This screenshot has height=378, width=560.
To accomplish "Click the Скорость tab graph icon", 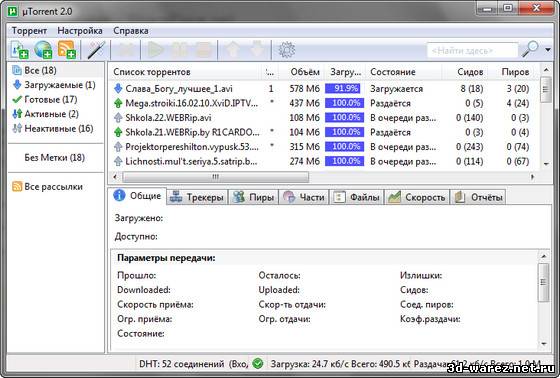I will click(x=394, y=197).
